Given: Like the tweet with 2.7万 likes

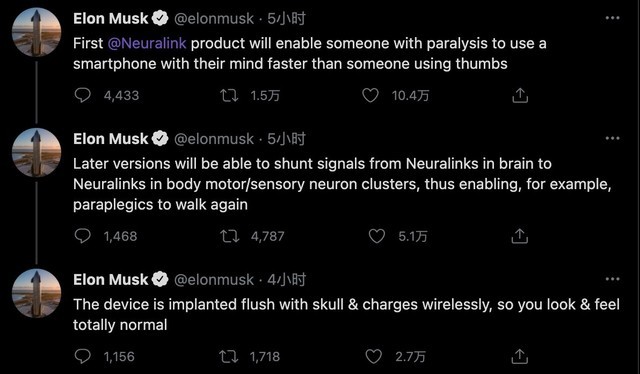Looking at the screenshot, I should pos(373,356).
